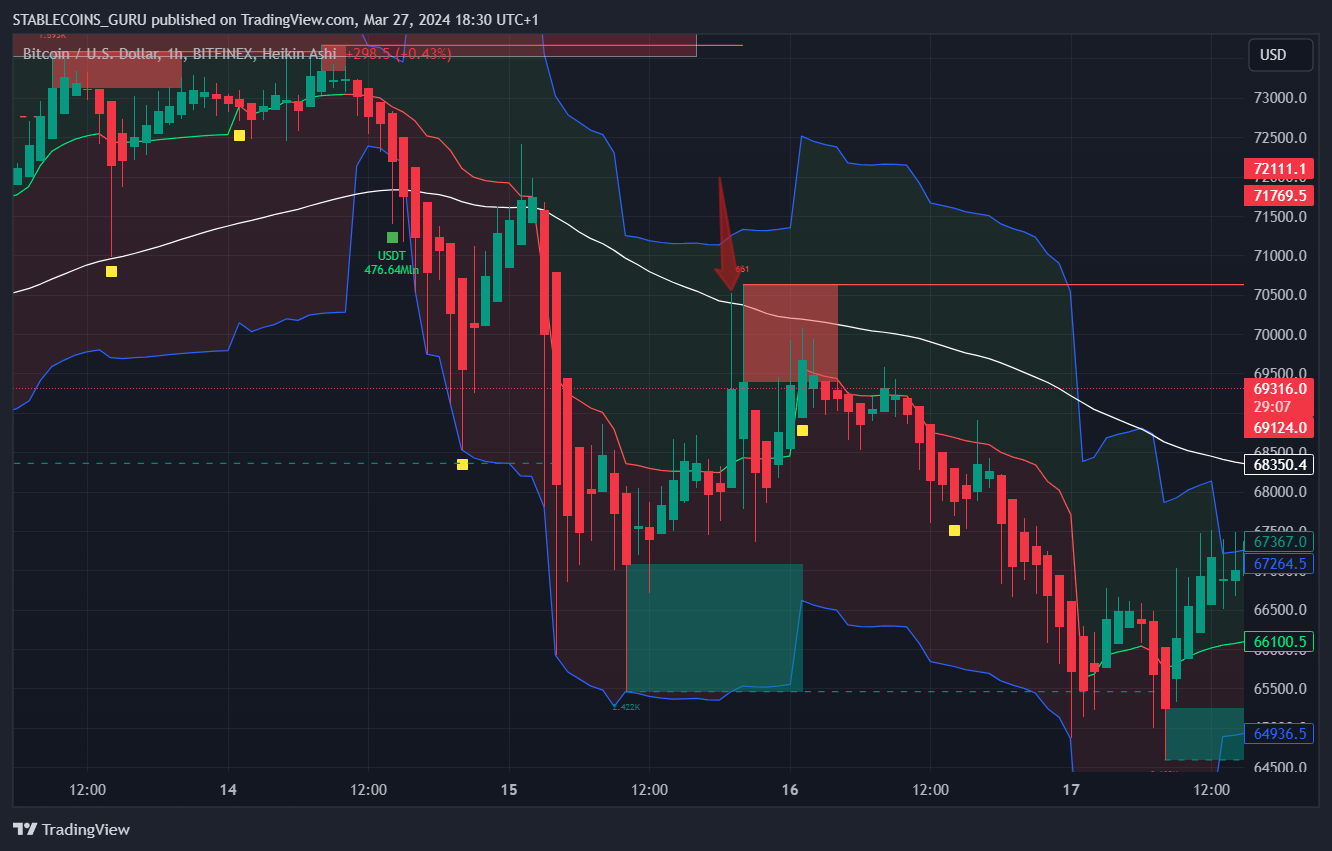This screenshot has height=851, width=1332.
Task: Click the blue 64936.5 price label
Action: pos(1277,733)
